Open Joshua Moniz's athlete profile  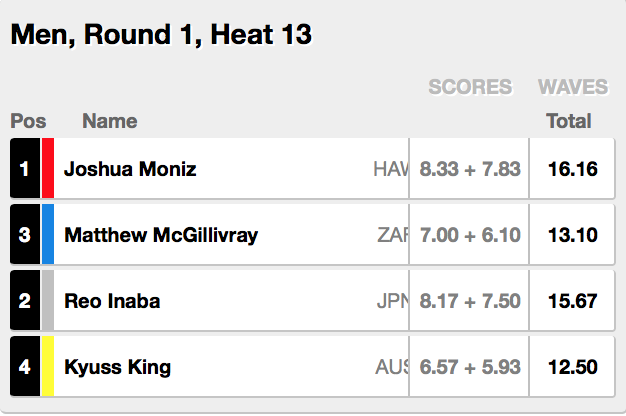tap(130, 169)
